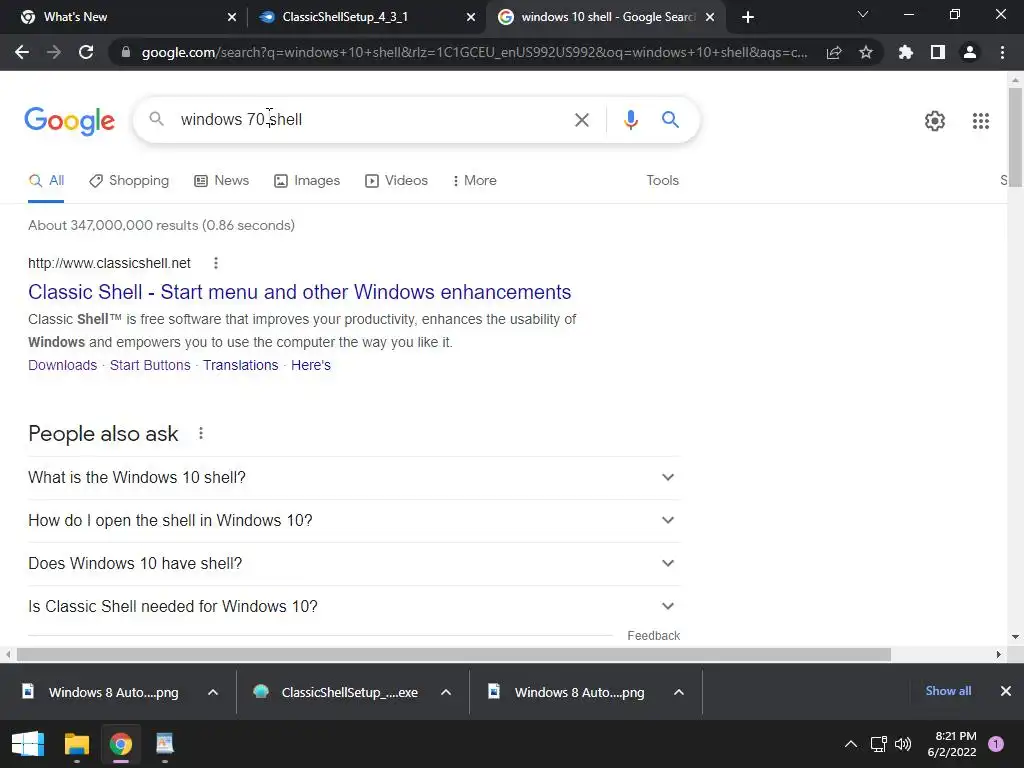Screen dimensions: 1024x768
Task: Open a new browser tab
Action: tap(748, 17)
